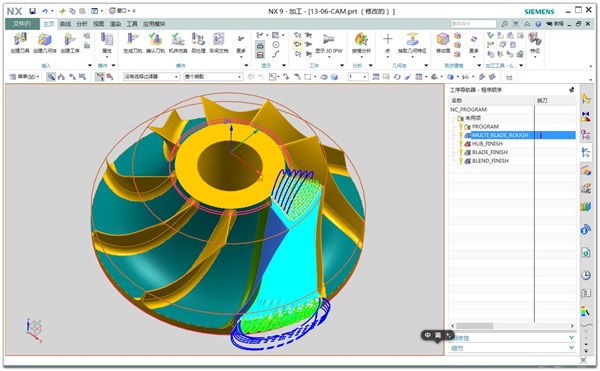The image size is (600, 371).
Task: Click the 创建几何体 (Create Geometry) icon
Action: [44, 42]
